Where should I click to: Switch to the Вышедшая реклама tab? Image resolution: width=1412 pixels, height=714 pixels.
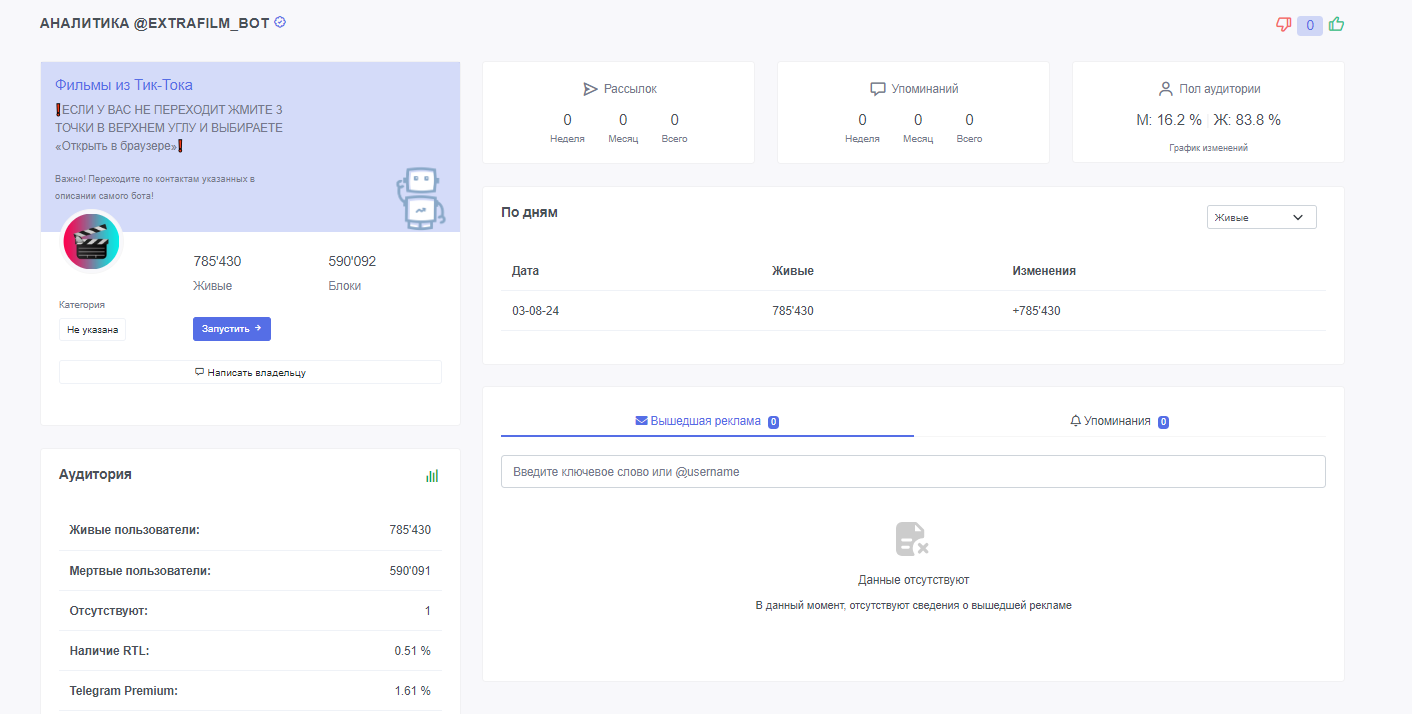707,421
